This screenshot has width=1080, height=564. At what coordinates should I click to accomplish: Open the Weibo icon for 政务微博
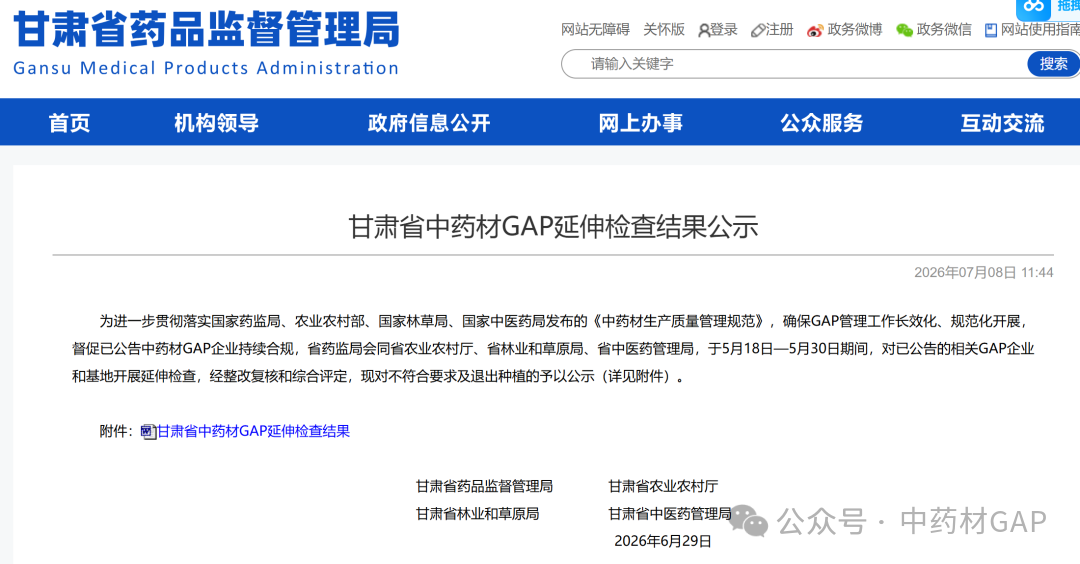(x=816, y=30)
